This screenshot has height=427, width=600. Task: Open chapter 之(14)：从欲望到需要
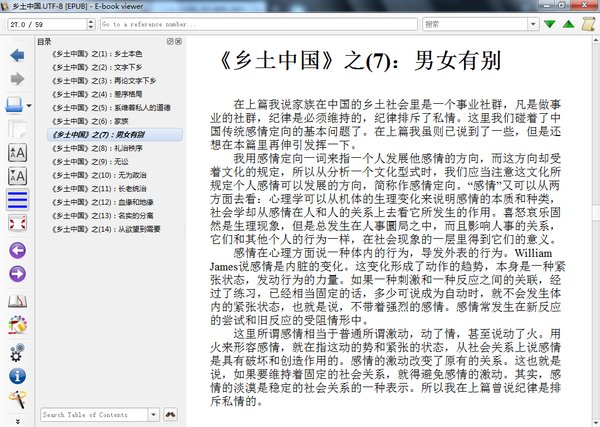point(106,229)
